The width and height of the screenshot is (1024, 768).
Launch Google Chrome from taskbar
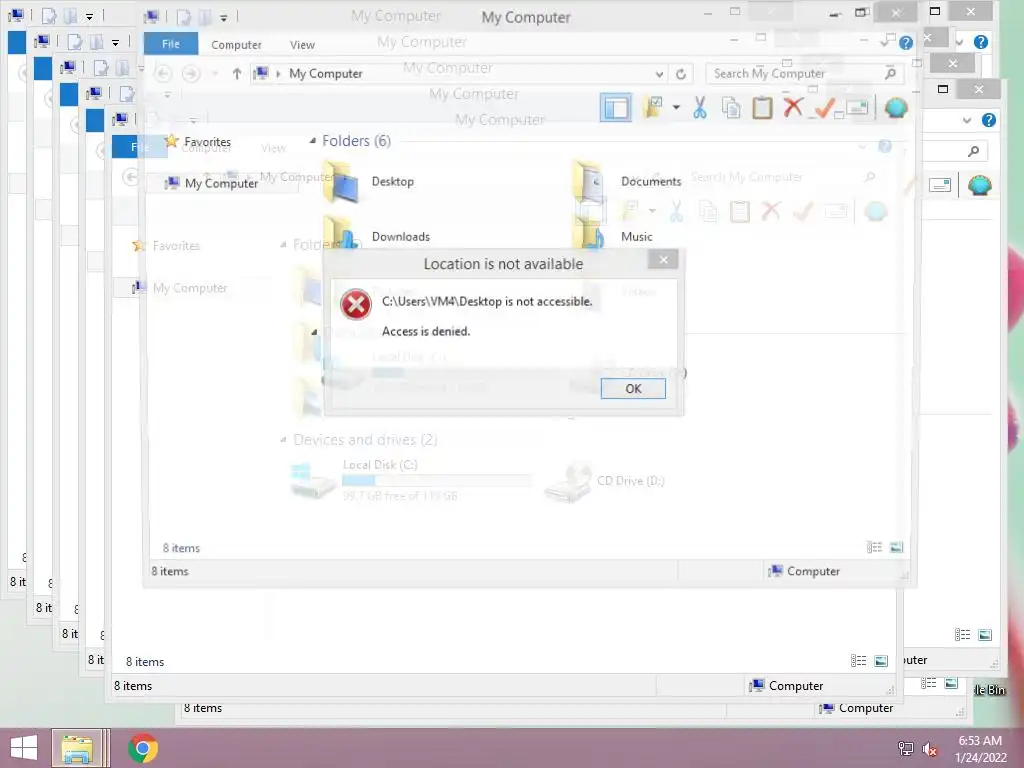coord(143,748)
